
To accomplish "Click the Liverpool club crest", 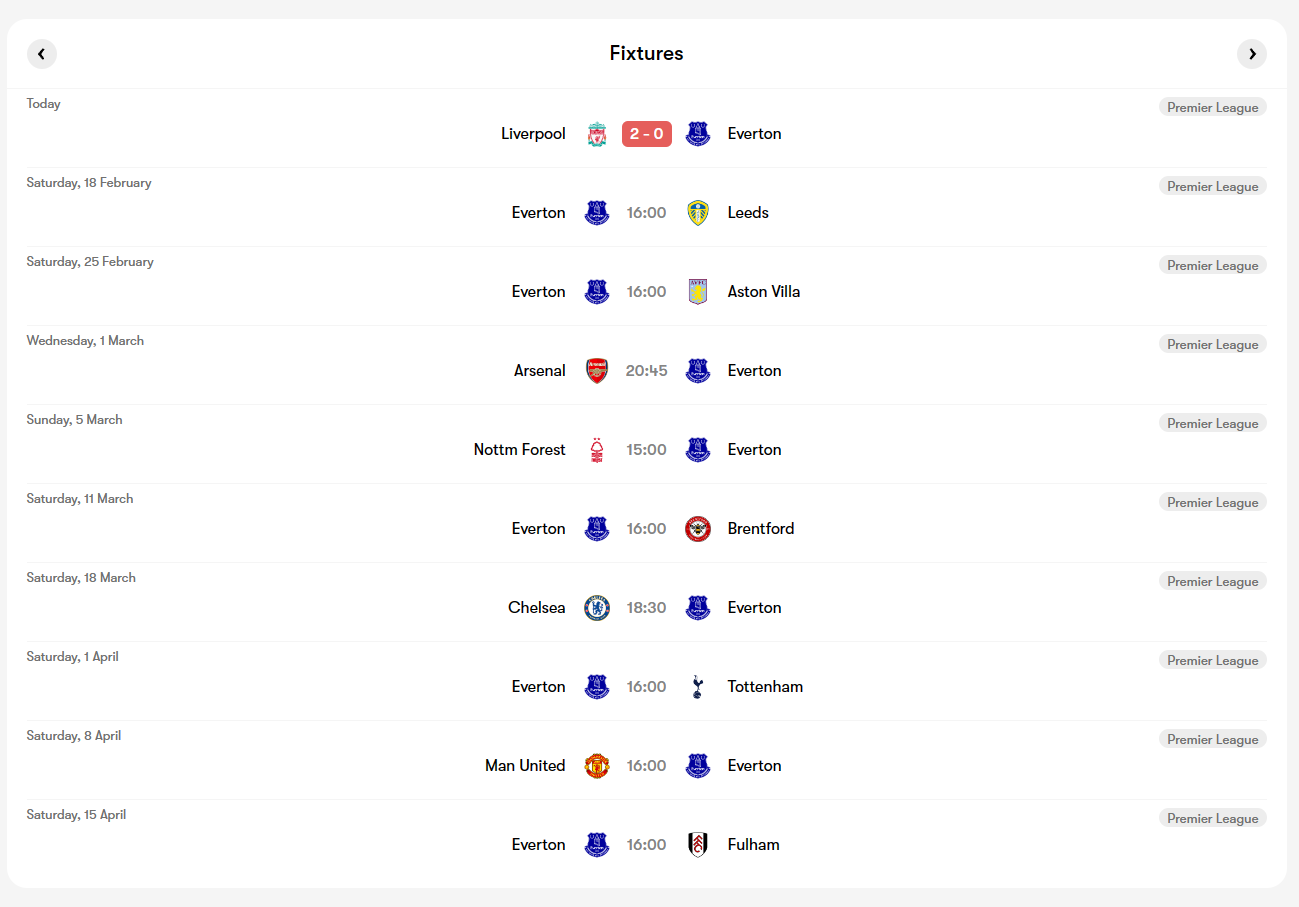I will [597, 134].
